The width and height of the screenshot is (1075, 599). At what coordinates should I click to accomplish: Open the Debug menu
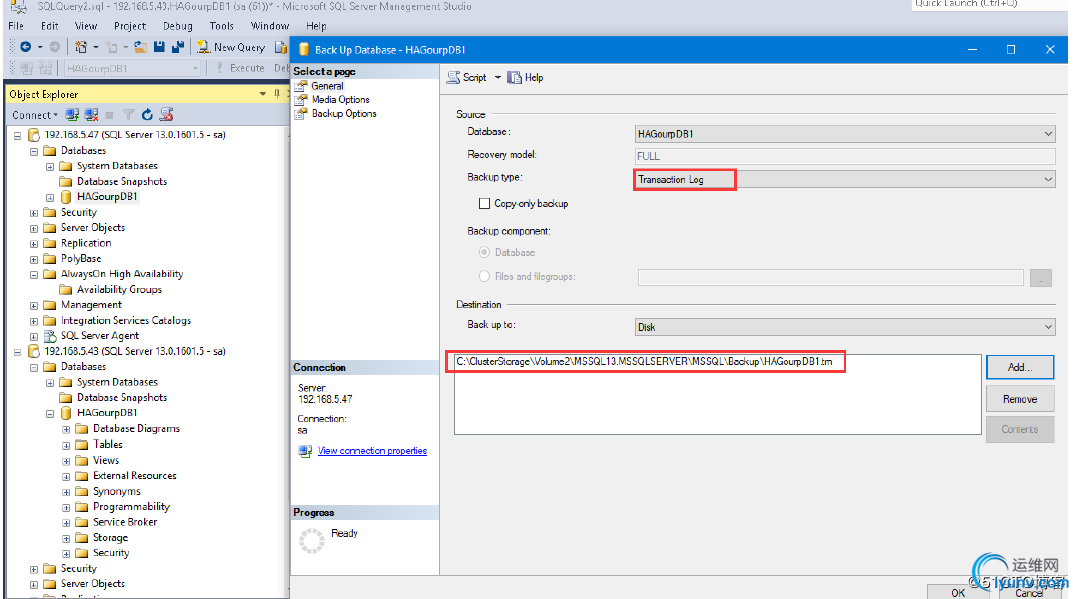coord(178,26)
